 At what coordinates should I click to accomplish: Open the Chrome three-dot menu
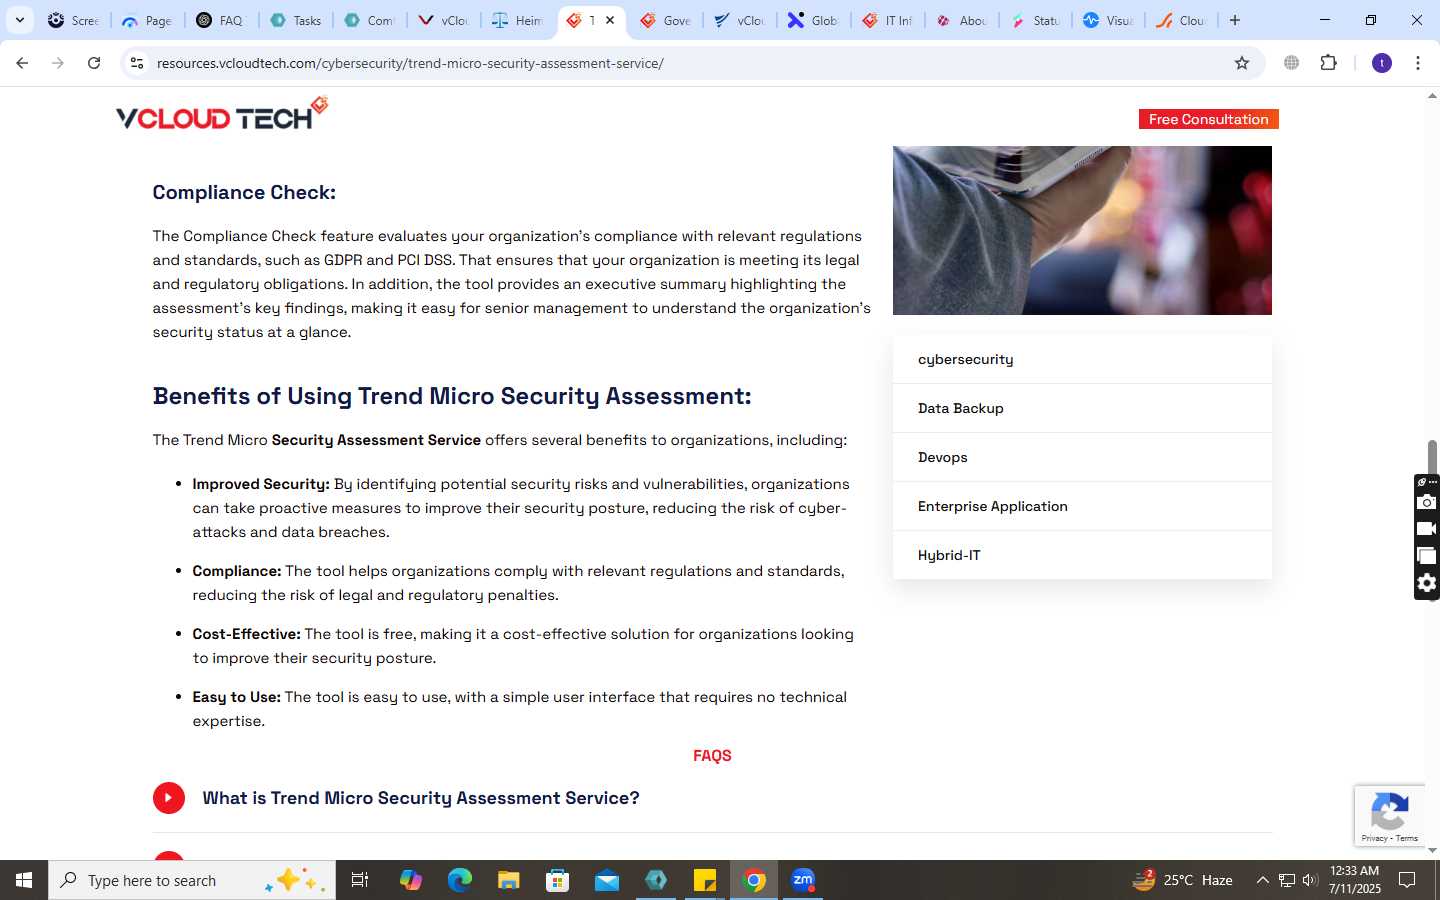coord(1418,63)
